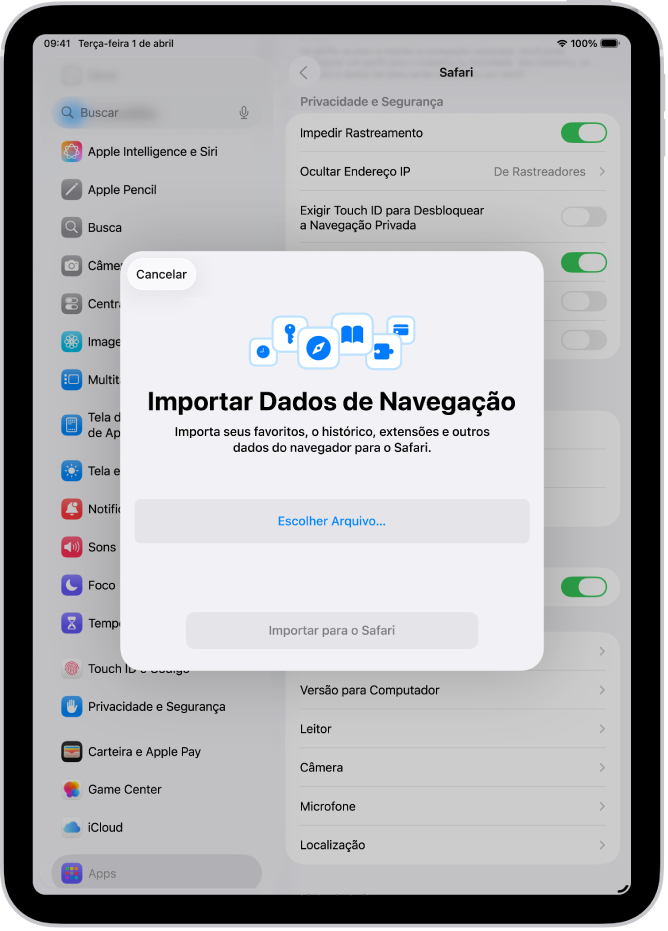The image size is (668, 931).
Task: Tap the Microfone row label
Action: pyautogui.click(x=328, y=806)
